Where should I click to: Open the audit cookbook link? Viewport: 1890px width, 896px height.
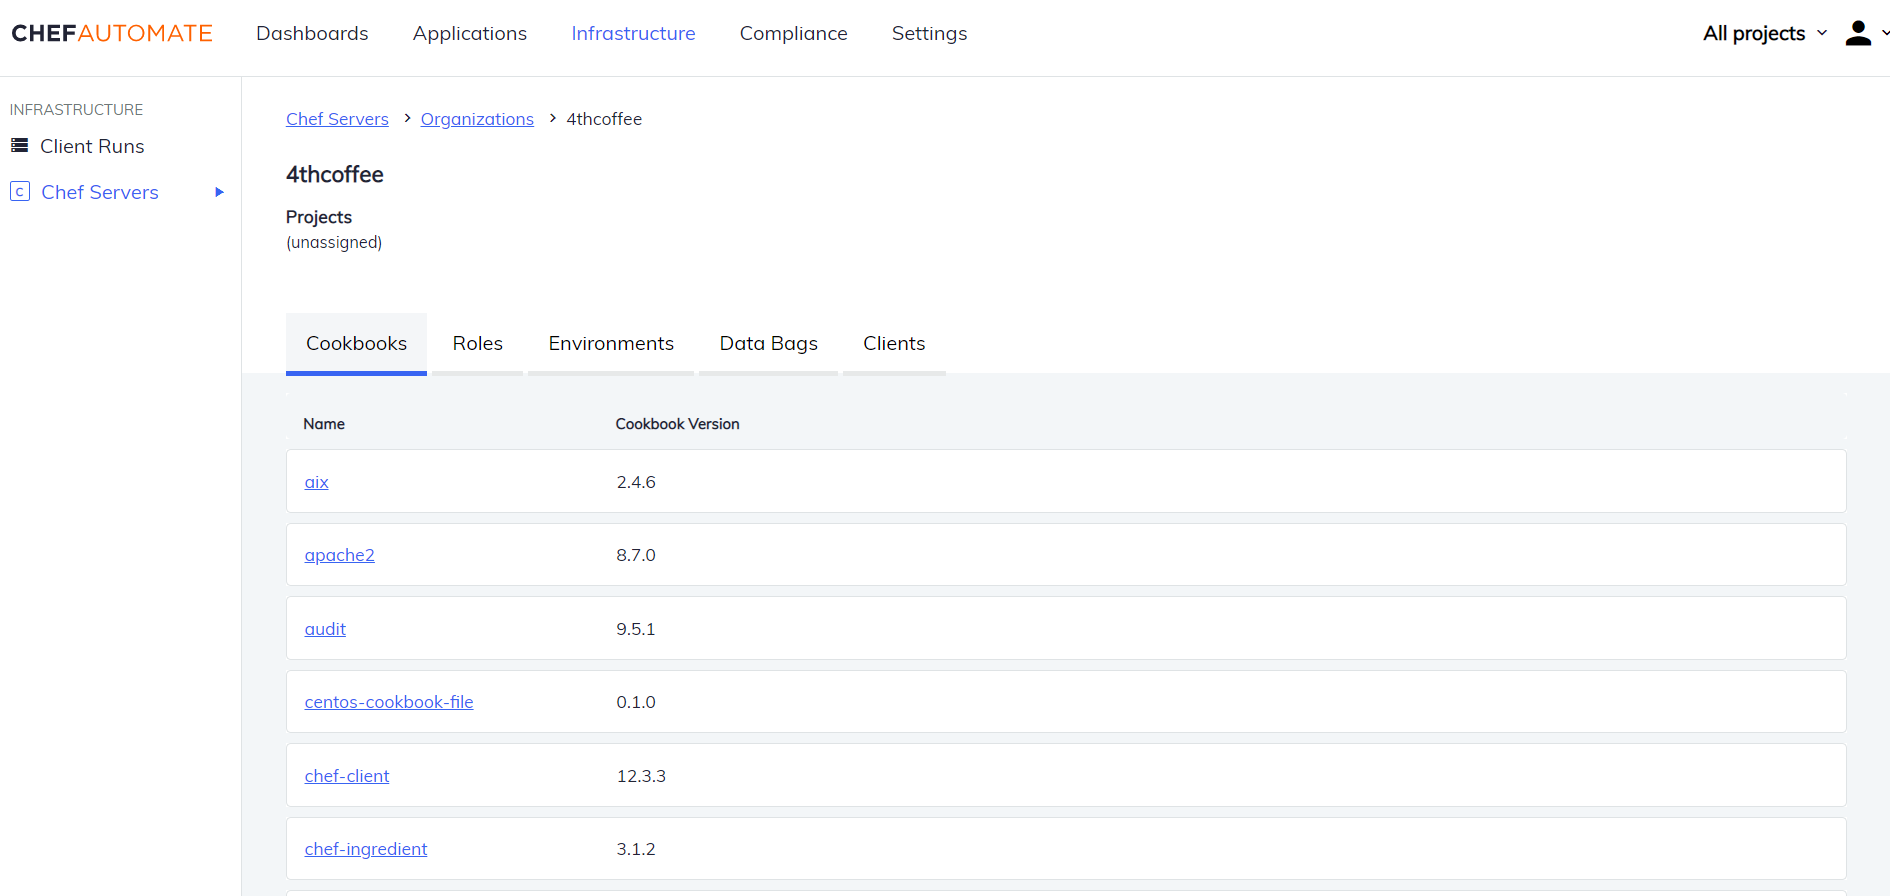tap(325, 629)
